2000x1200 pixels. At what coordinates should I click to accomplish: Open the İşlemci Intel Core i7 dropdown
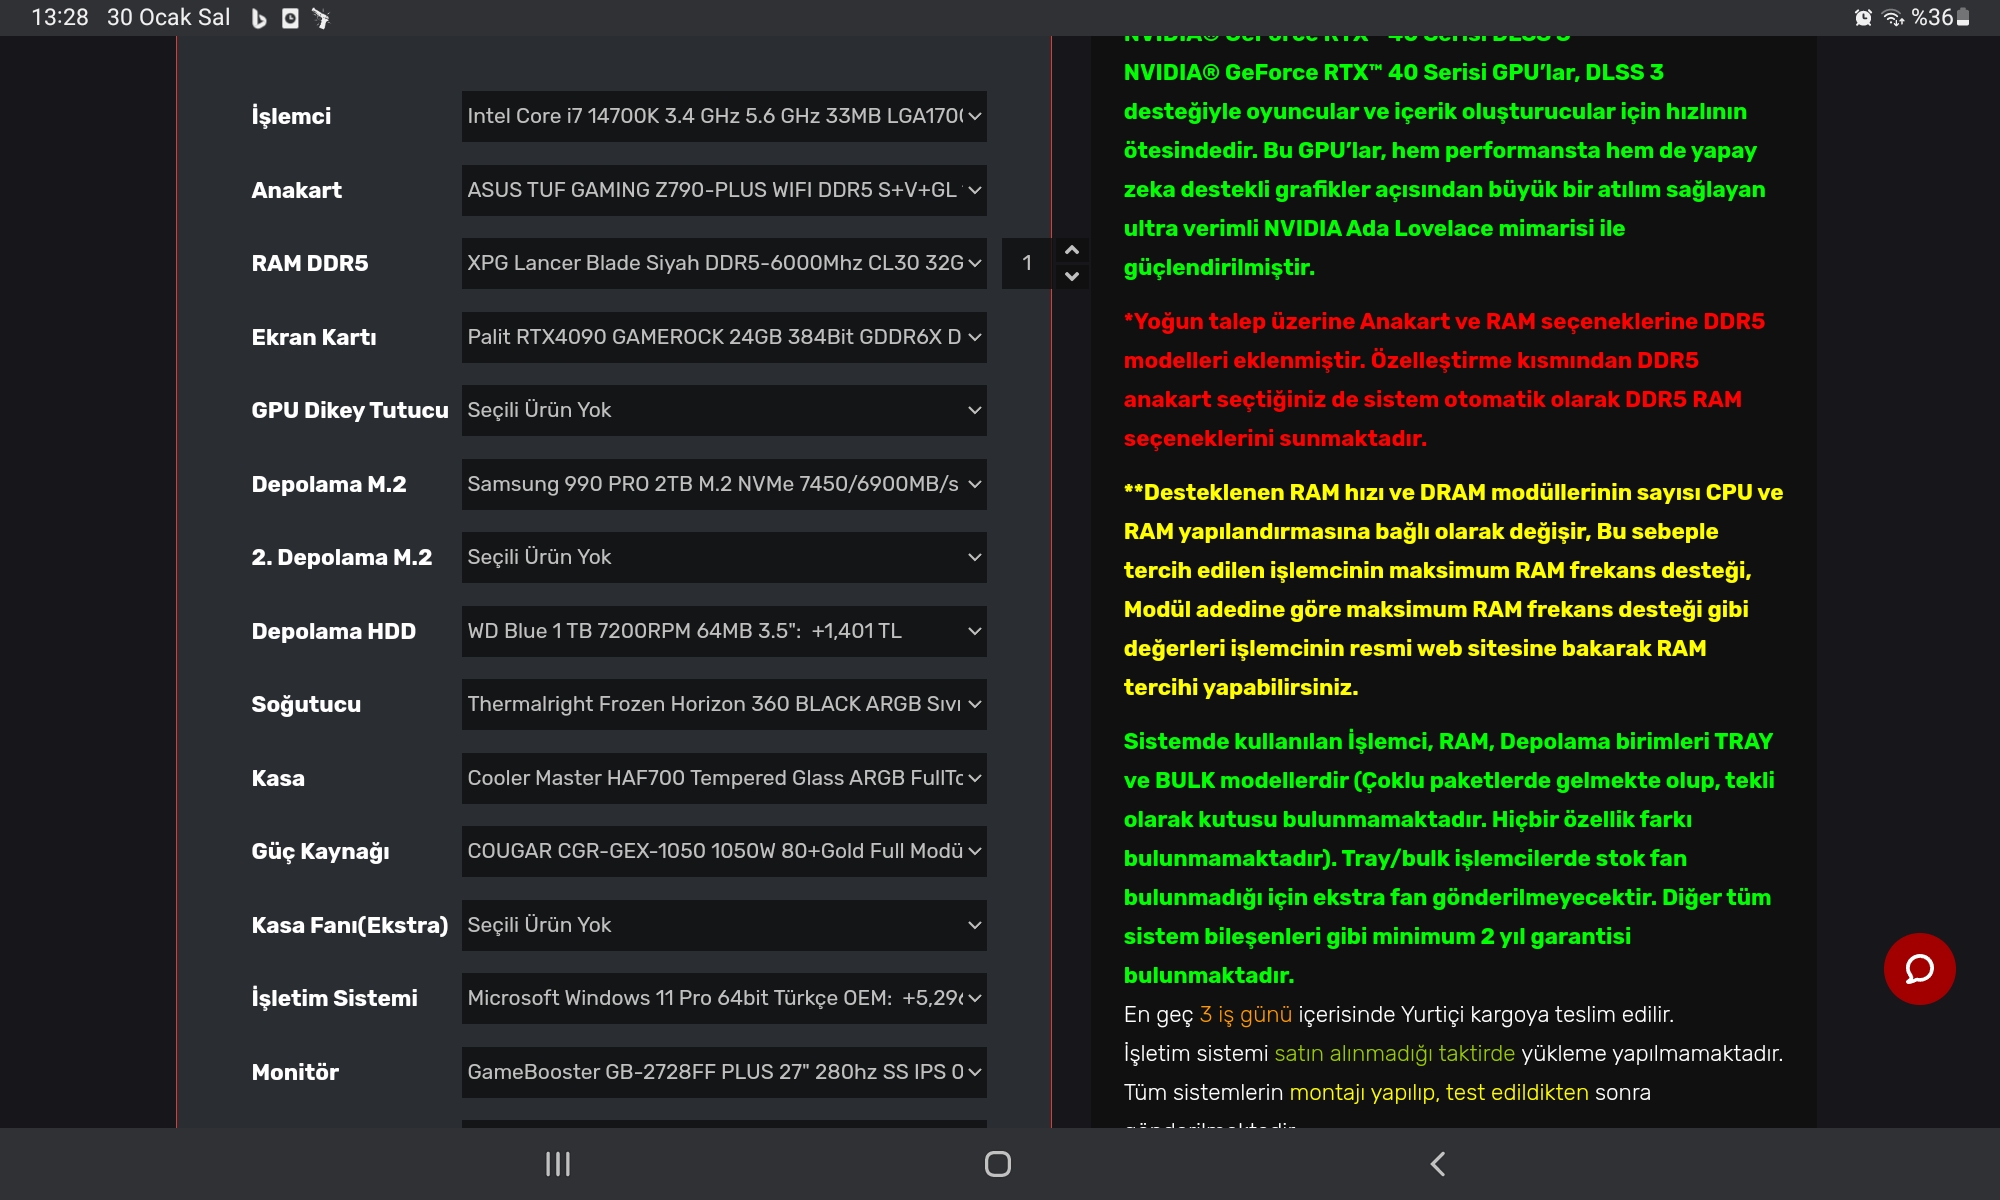tap(724, 116)
